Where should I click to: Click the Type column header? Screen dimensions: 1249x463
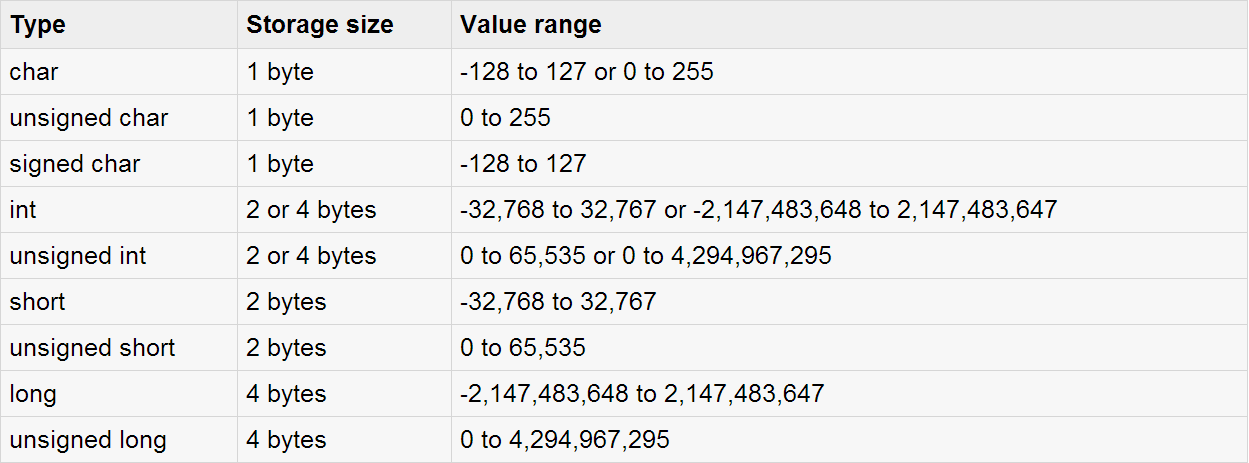tap(38, 26)
